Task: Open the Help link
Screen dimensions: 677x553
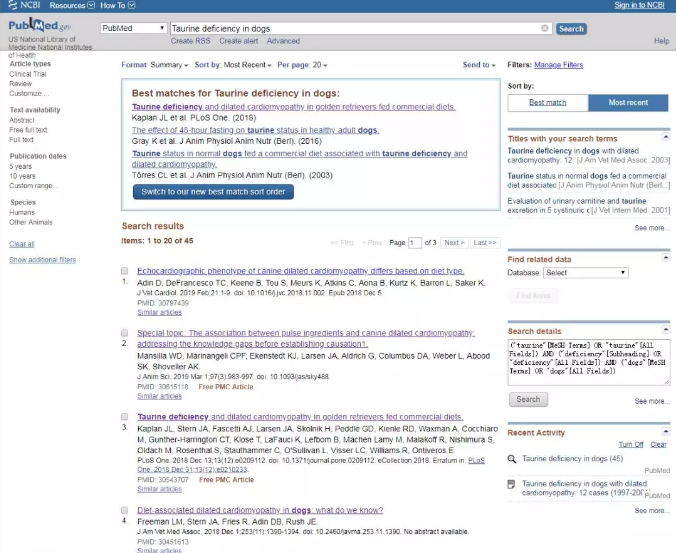Action: coord(661,41)
